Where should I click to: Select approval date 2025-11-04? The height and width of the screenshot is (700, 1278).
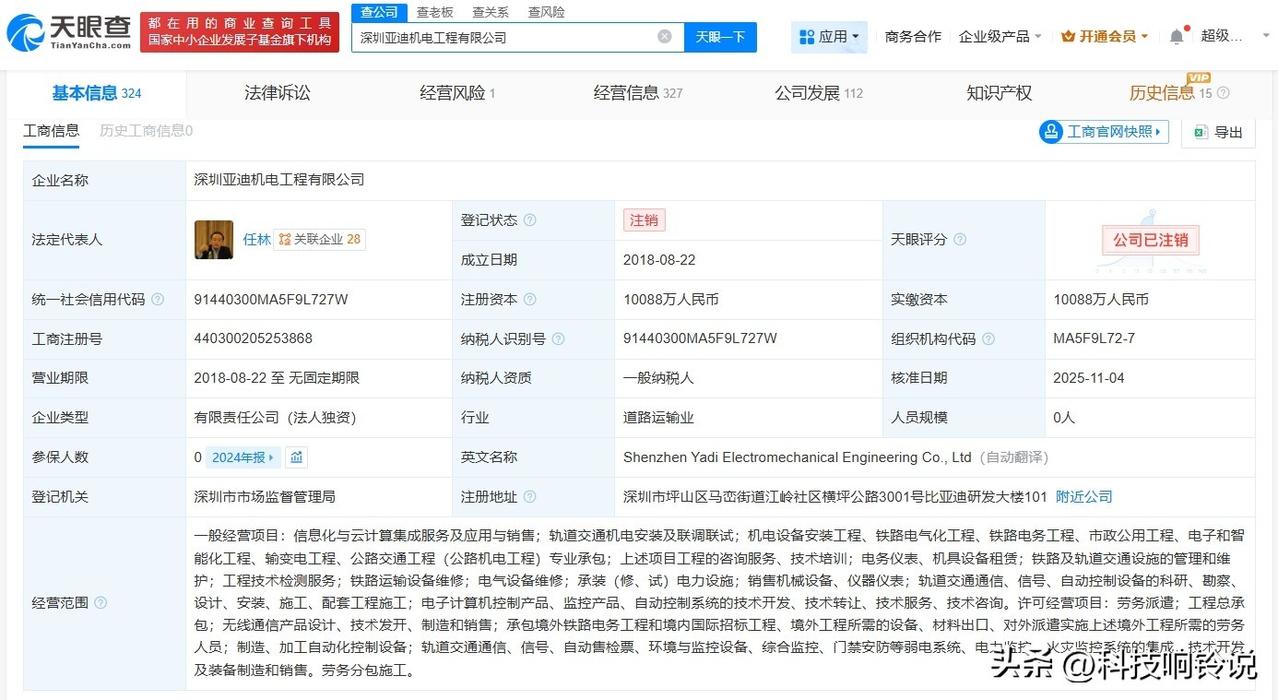(1089, 378)
